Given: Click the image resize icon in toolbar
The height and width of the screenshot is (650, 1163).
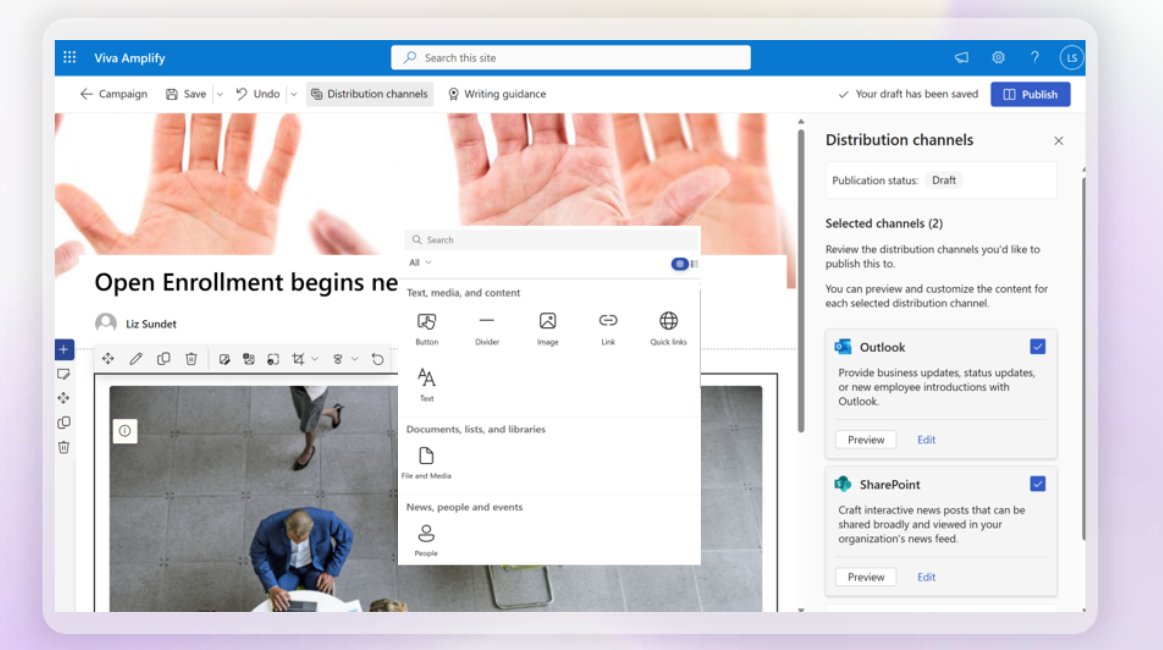Looking at the screenshot, I should pyautogui.click(x=273, y=359).
